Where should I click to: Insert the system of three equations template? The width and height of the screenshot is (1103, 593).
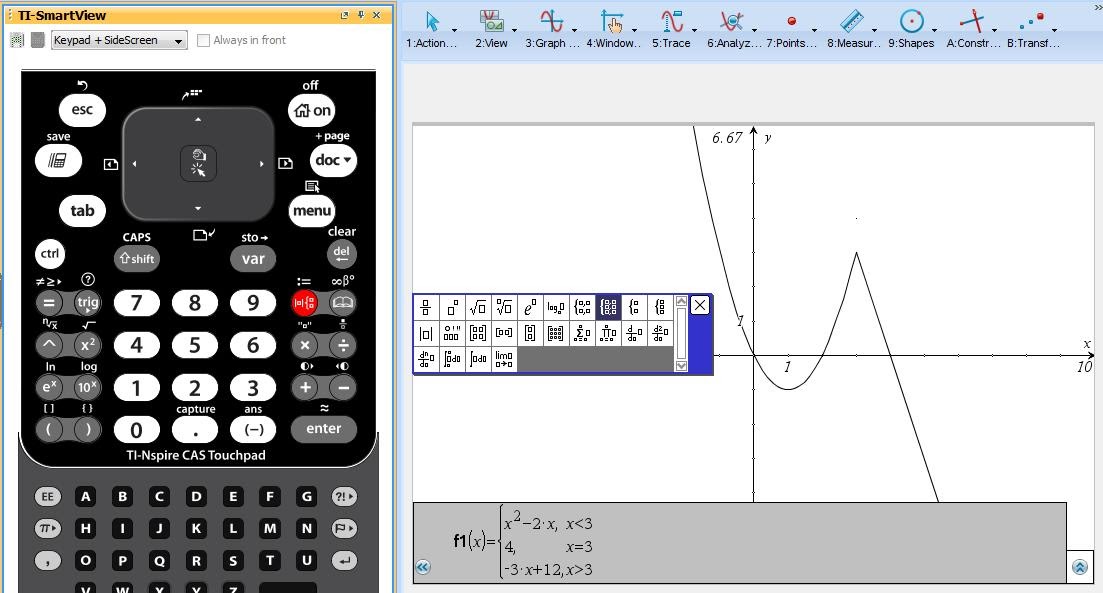(660, 307)
